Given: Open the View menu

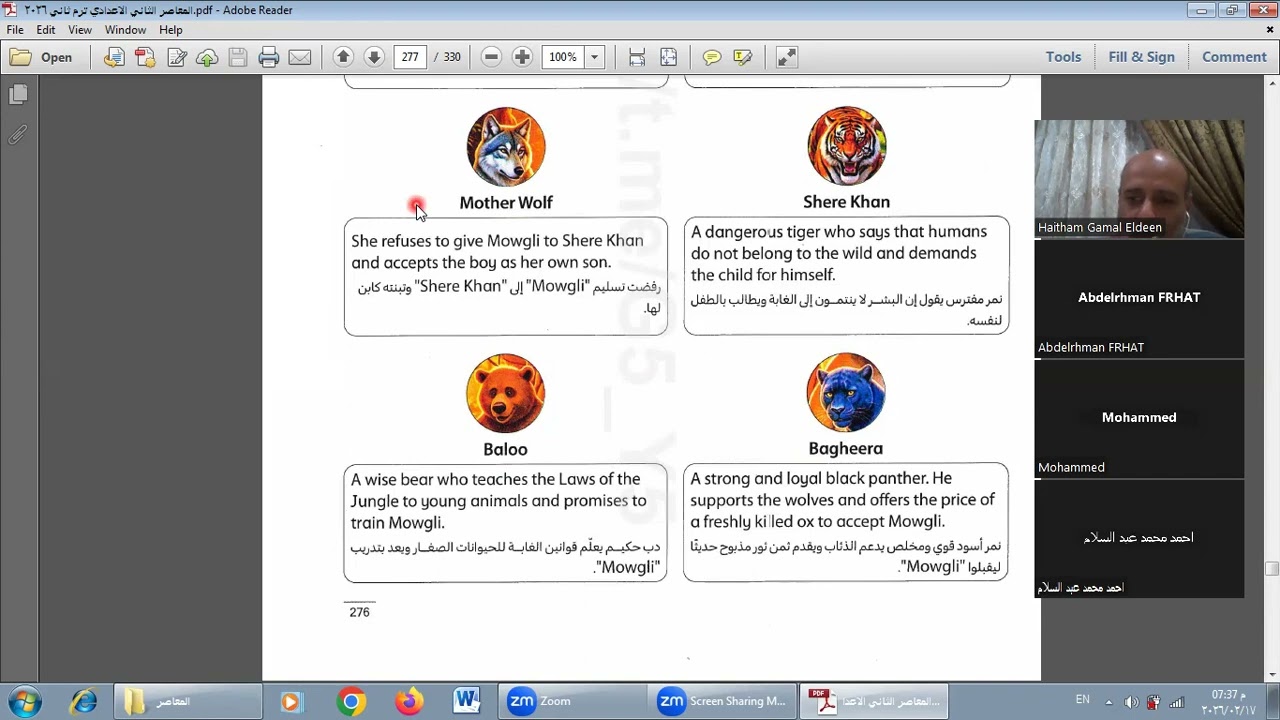Looking at the screenshot, I should point(80,30).
